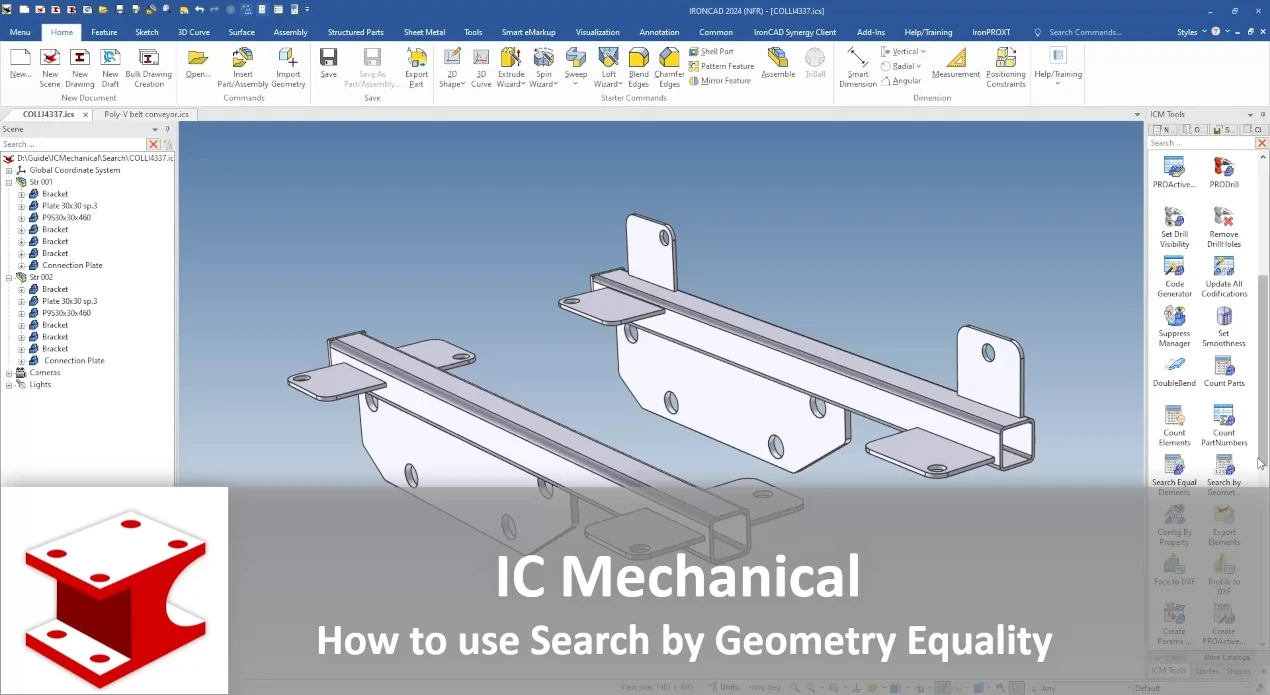1270x695 pixels.
Task: Switch to the Feature ribbon tab
Action: 104,32
